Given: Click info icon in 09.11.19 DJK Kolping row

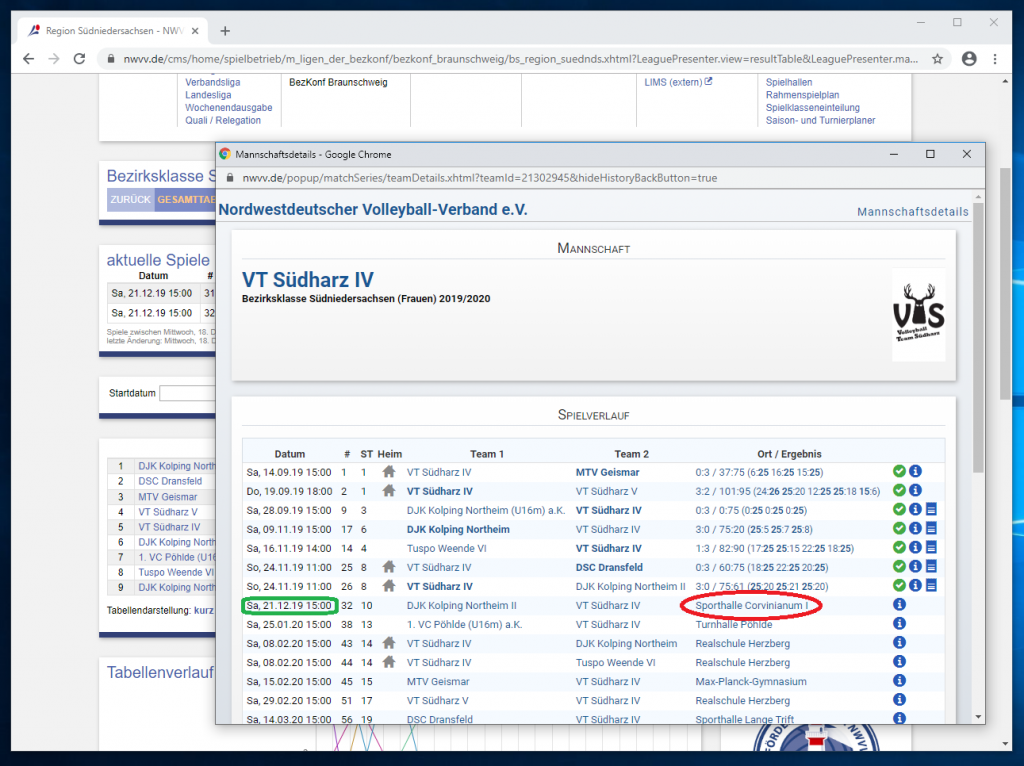Looking at the screenshot, I should coord(915,528).
